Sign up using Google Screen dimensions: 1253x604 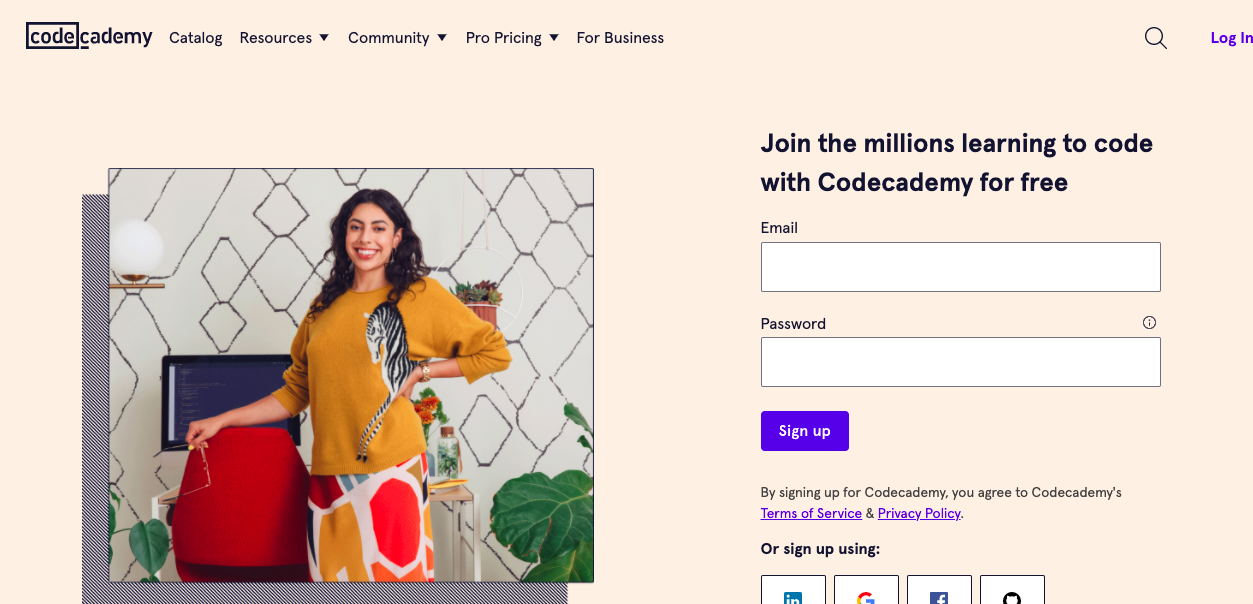(x=866, y=593)
